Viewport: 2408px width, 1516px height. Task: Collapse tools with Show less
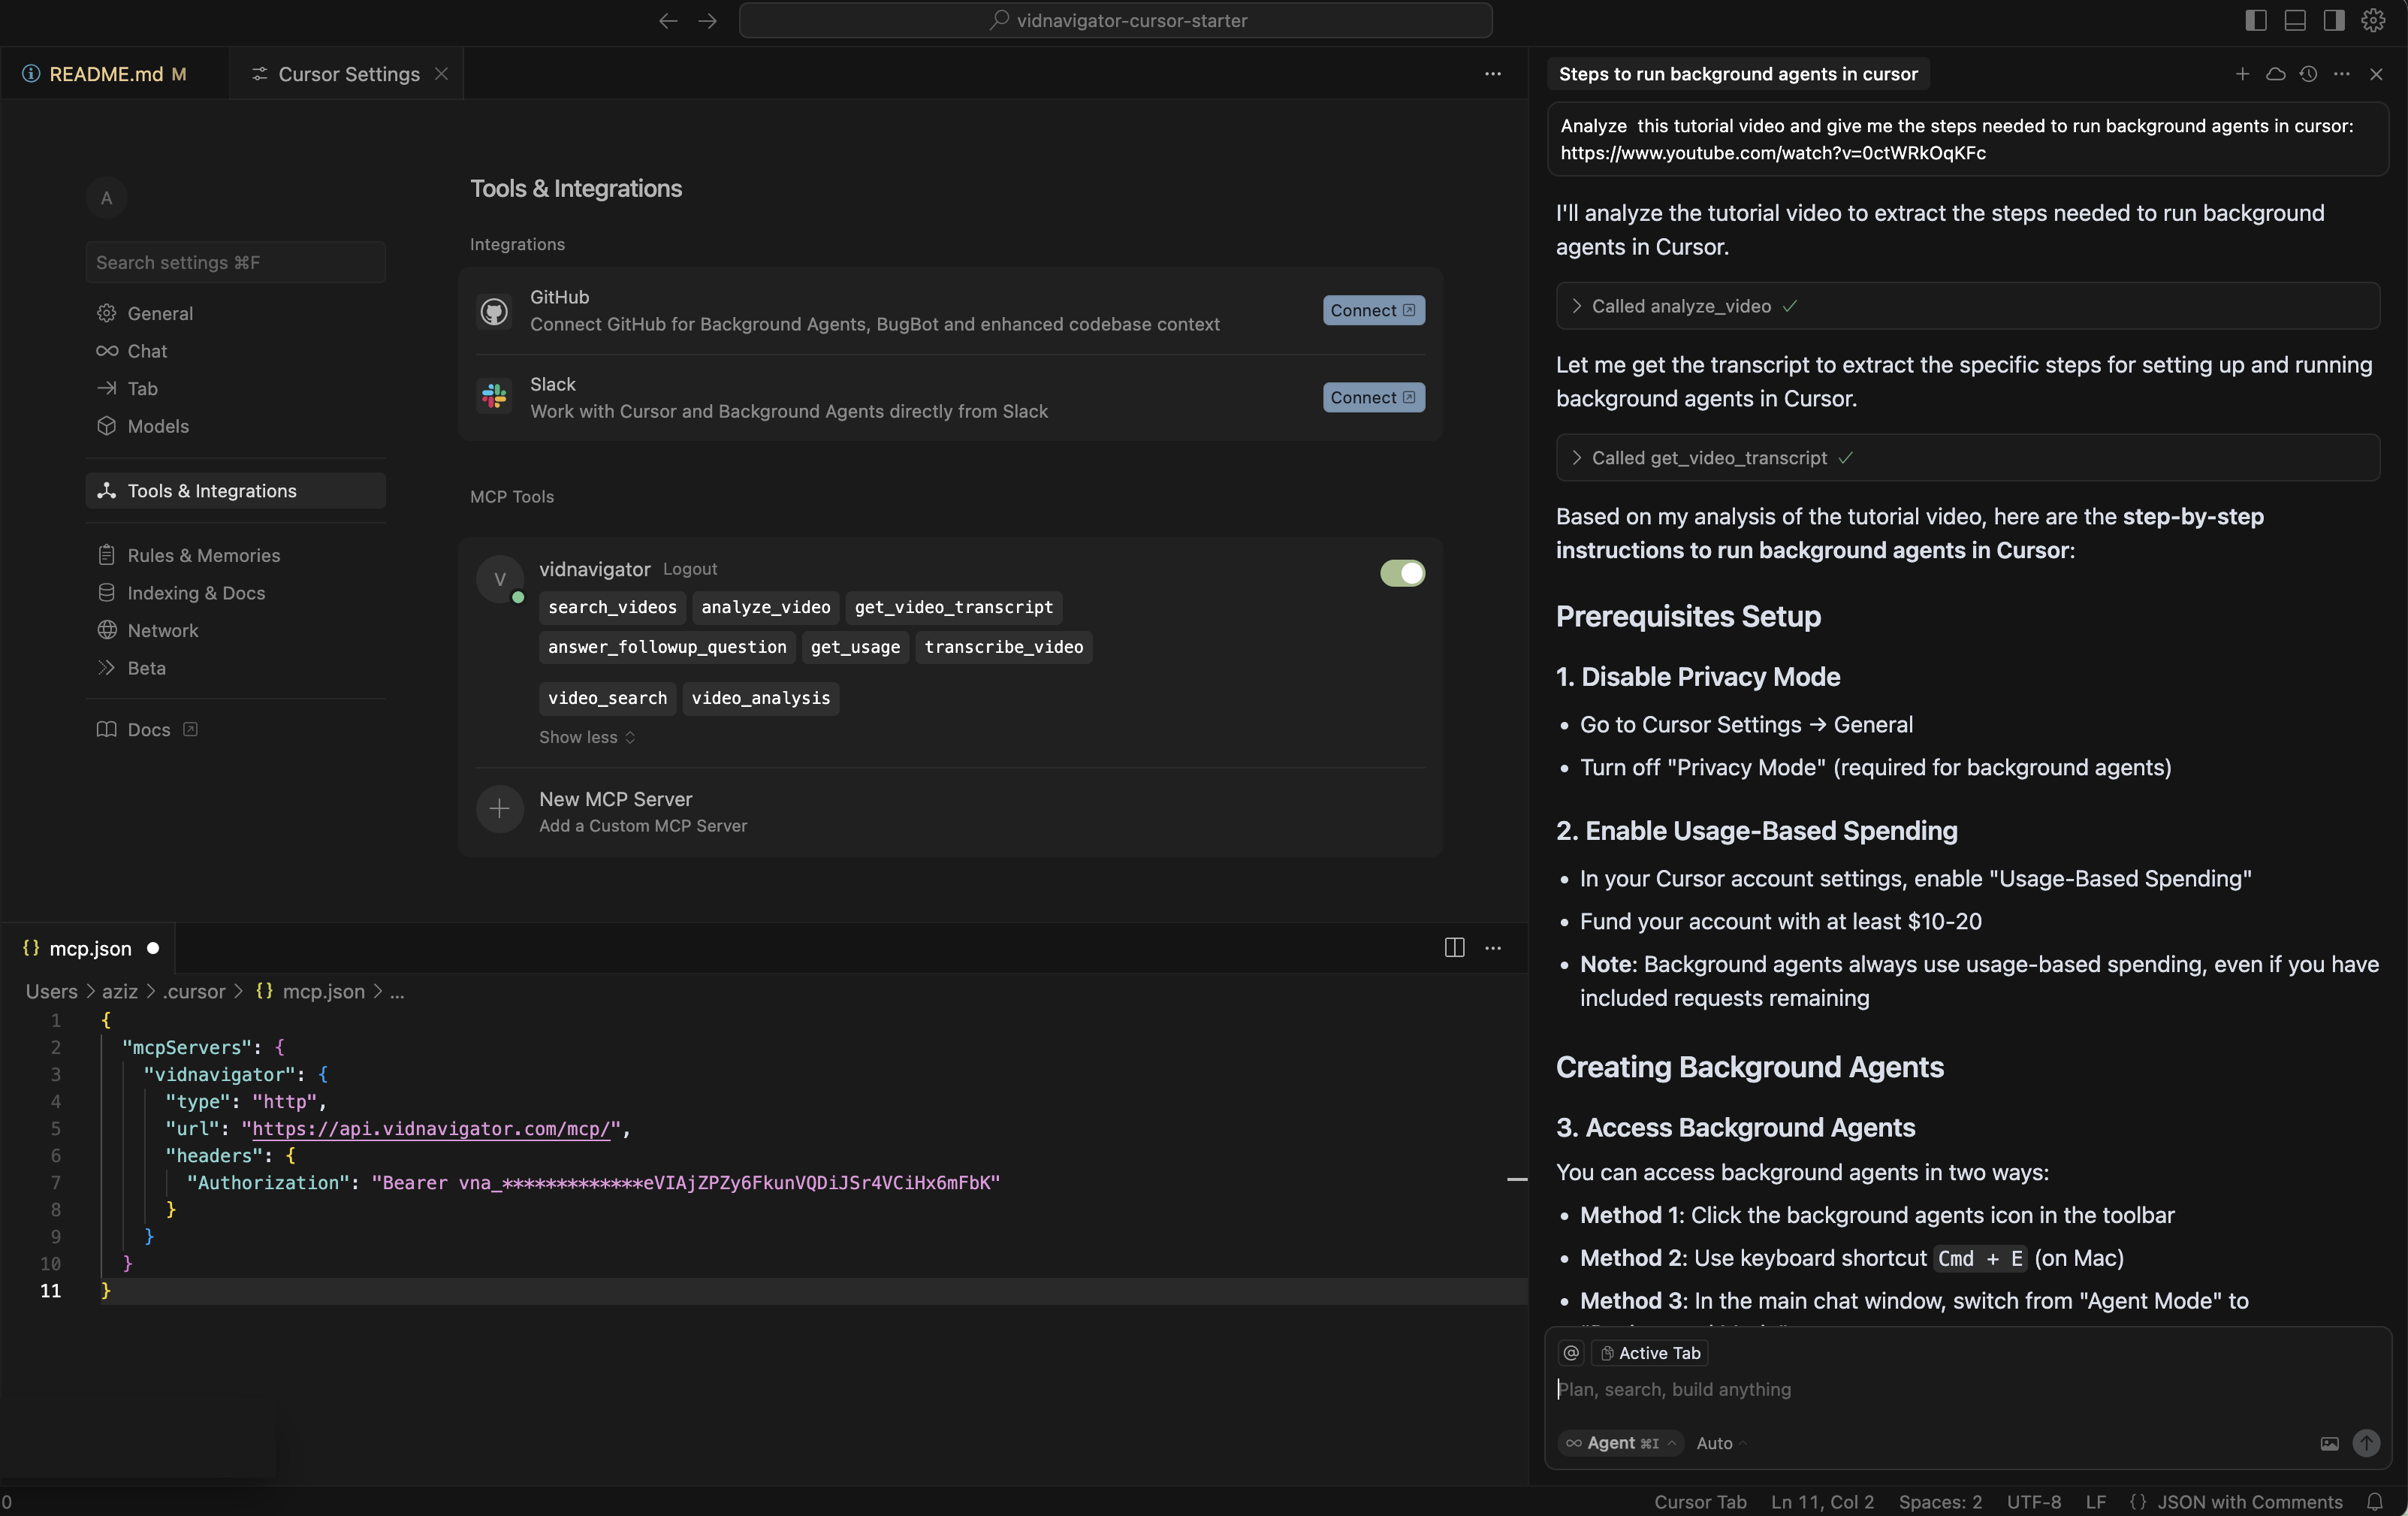(x=587, y=737)
